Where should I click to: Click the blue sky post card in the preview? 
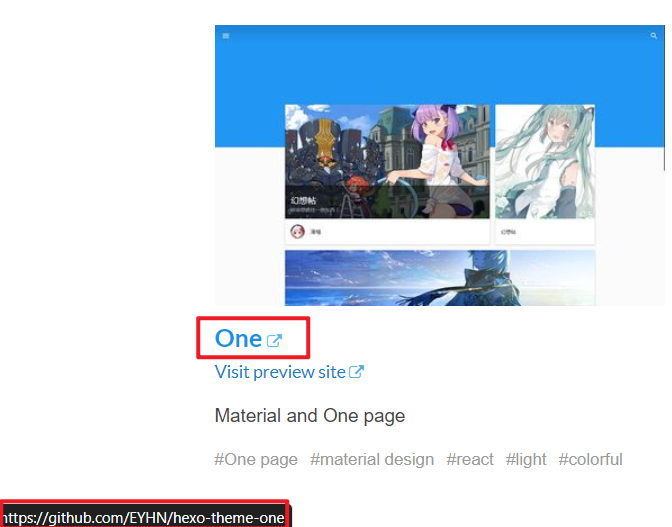[x=440, y=278]
